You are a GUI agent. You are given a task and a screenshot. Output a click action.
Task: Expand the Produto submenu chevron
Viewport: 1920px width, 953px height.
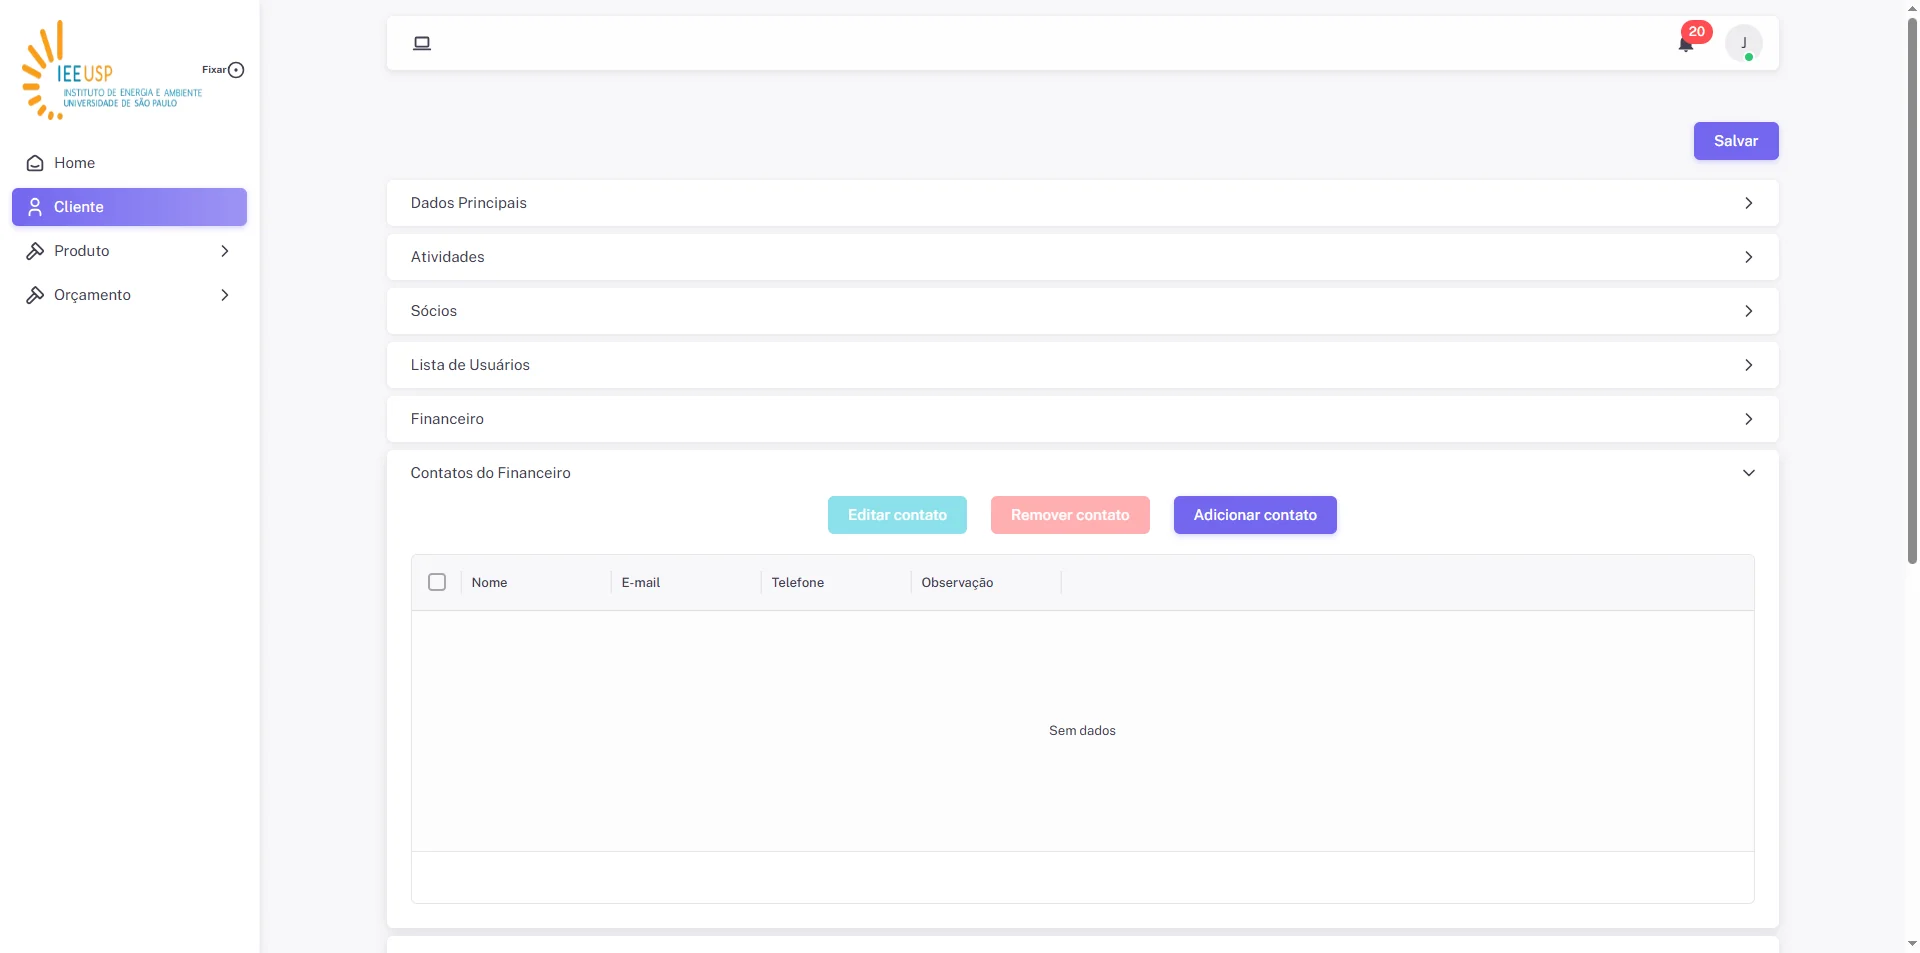(x=225, y=251)
